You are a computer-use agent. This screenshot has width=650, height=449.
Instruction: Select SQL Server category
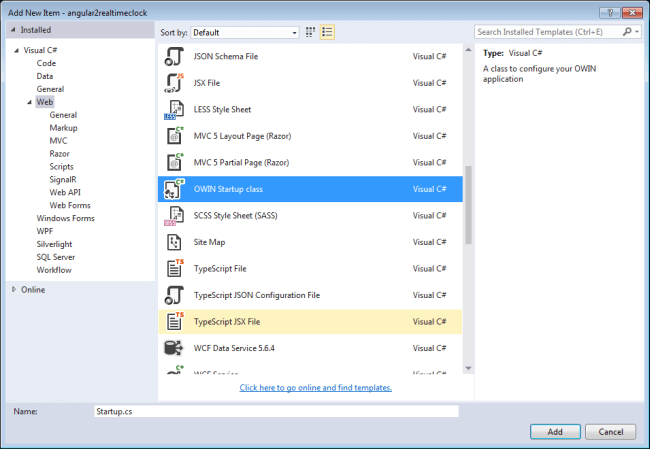56,257
